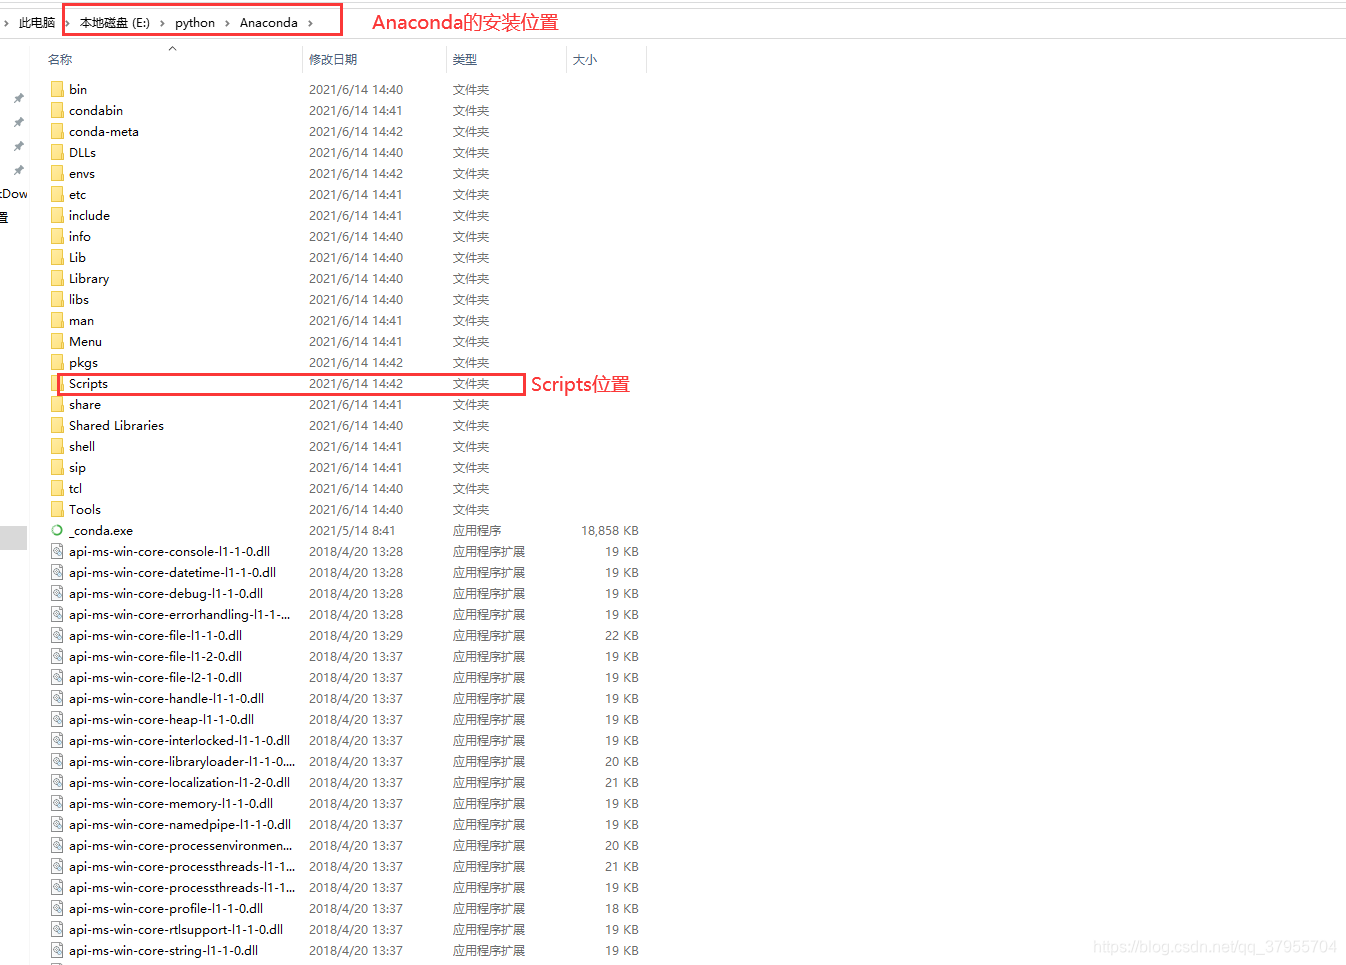Click the Lib folder icon
1346x965 pixels.
point(57,257)
